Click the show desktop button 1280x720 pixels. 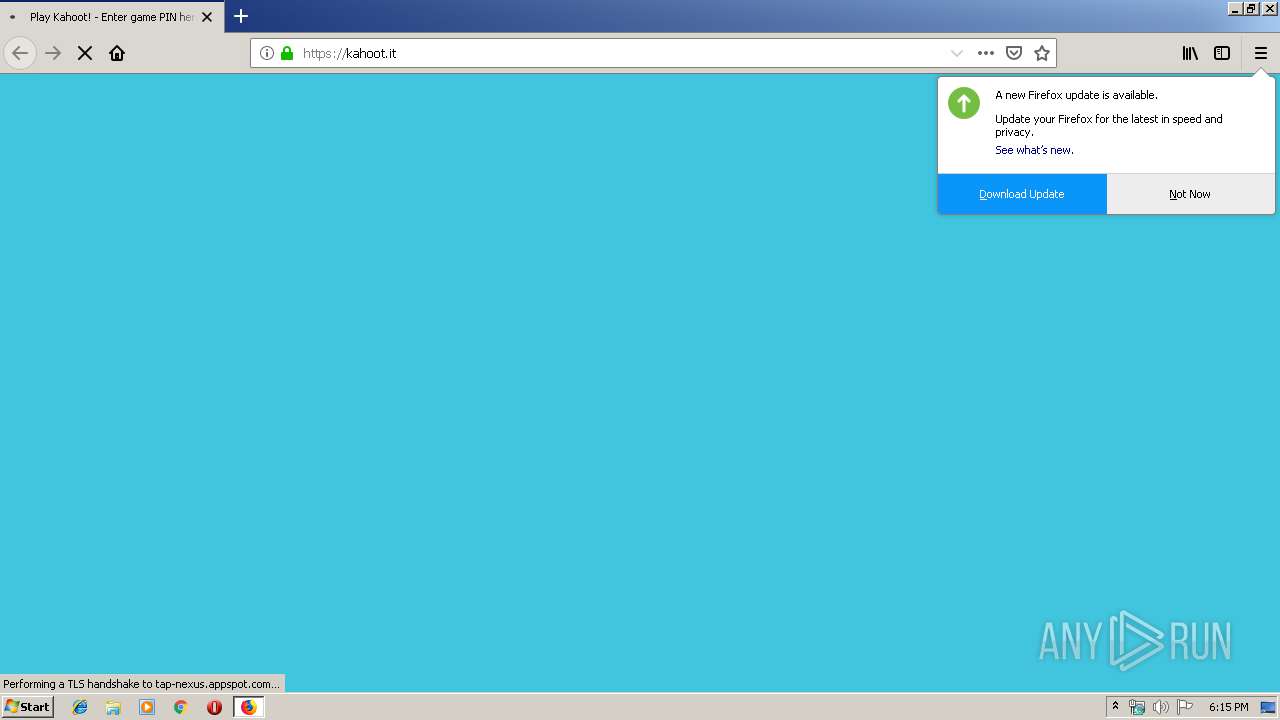(x=1269, y=707)
